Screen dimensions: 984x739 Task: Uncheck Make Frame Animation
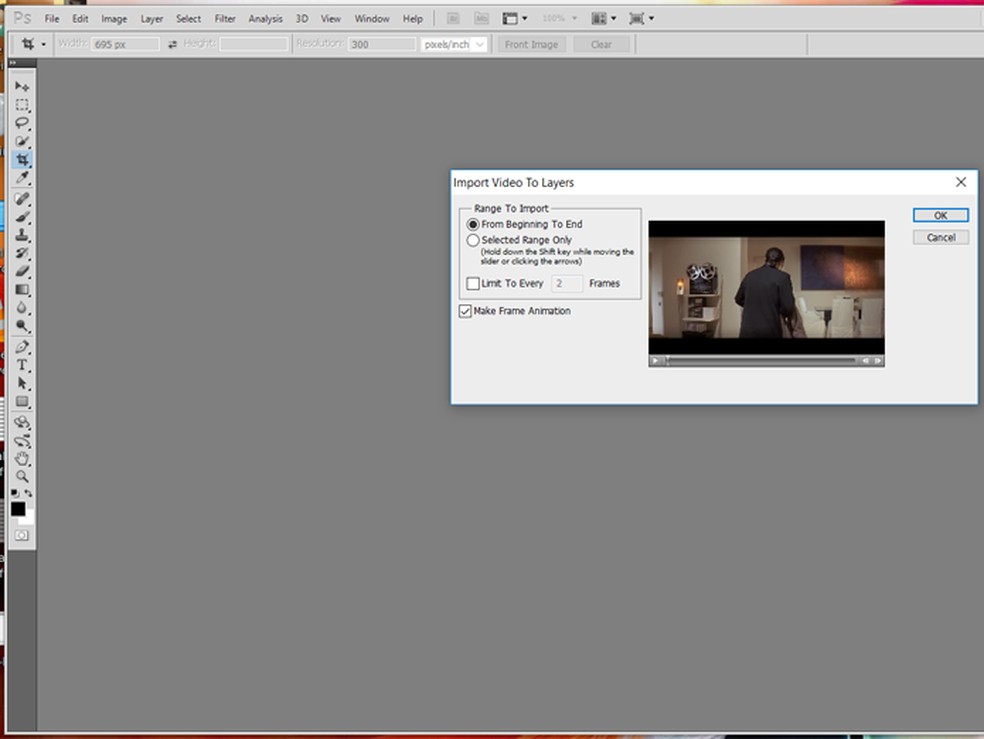pos(465,311)
